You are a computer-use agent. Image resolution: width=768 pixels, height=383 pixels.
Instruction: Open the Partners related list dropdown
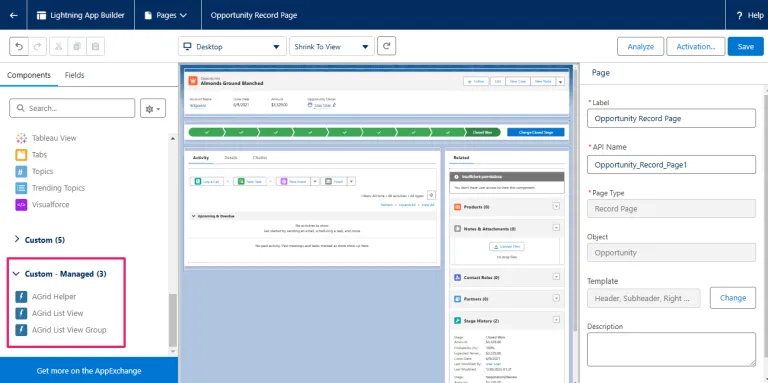point(556,298)
